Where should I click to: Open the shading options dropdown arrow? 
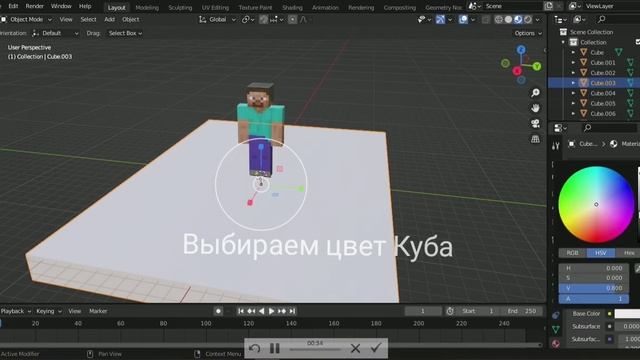coord(538,19)
